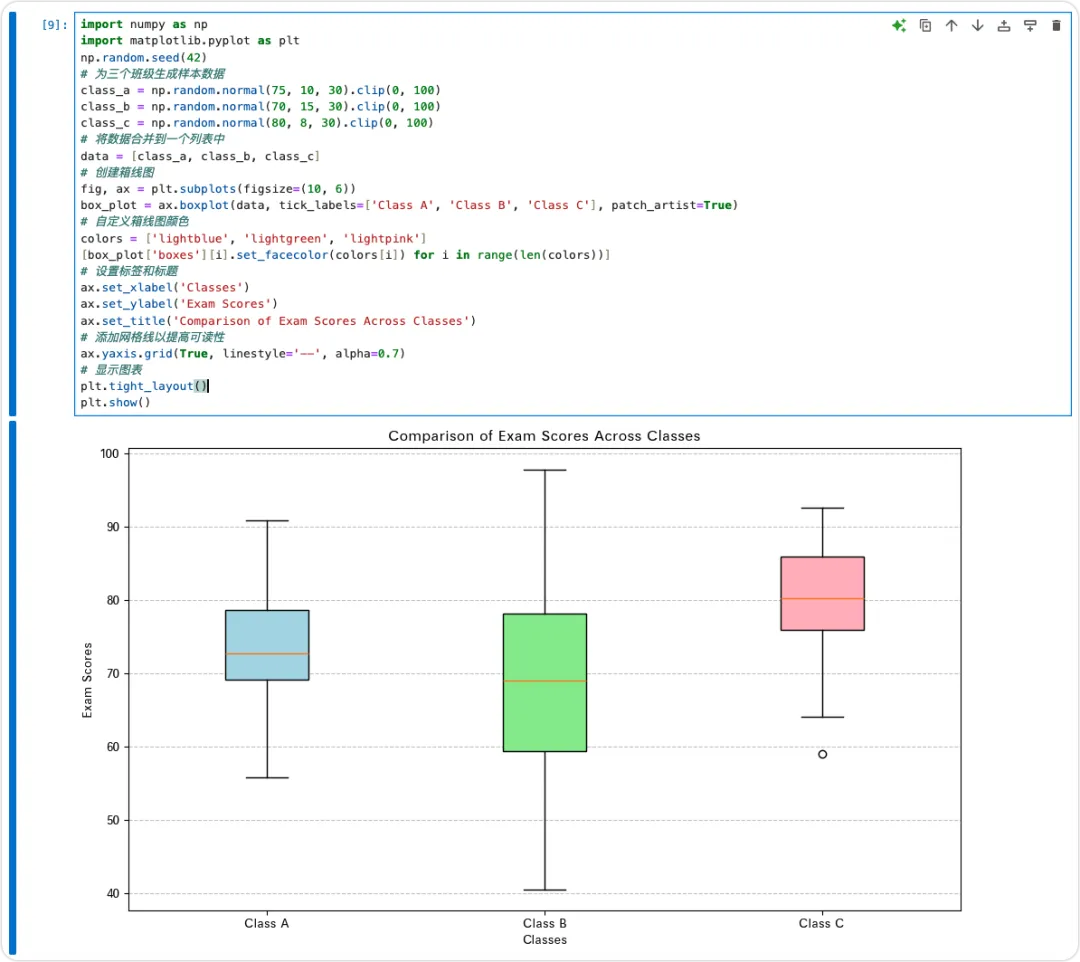Click the 'Class B' x-axis tick label
1080x962 pixels.
click(545, 923)
